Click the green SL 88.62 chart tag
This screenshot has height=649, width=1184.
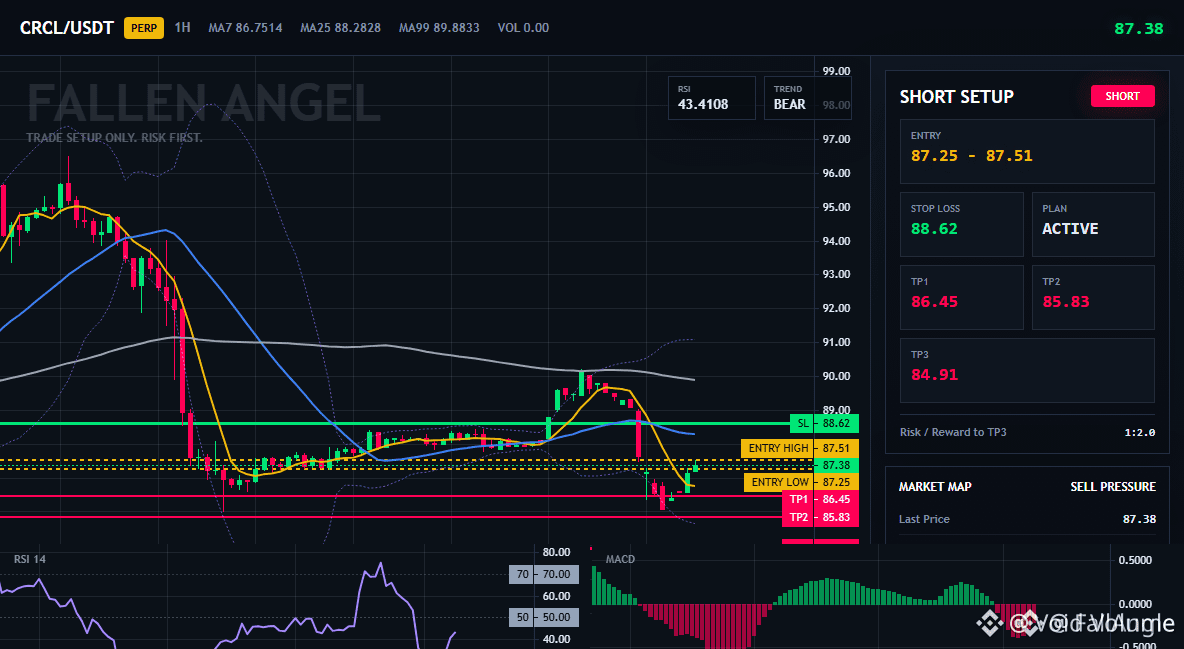point(824,424)
